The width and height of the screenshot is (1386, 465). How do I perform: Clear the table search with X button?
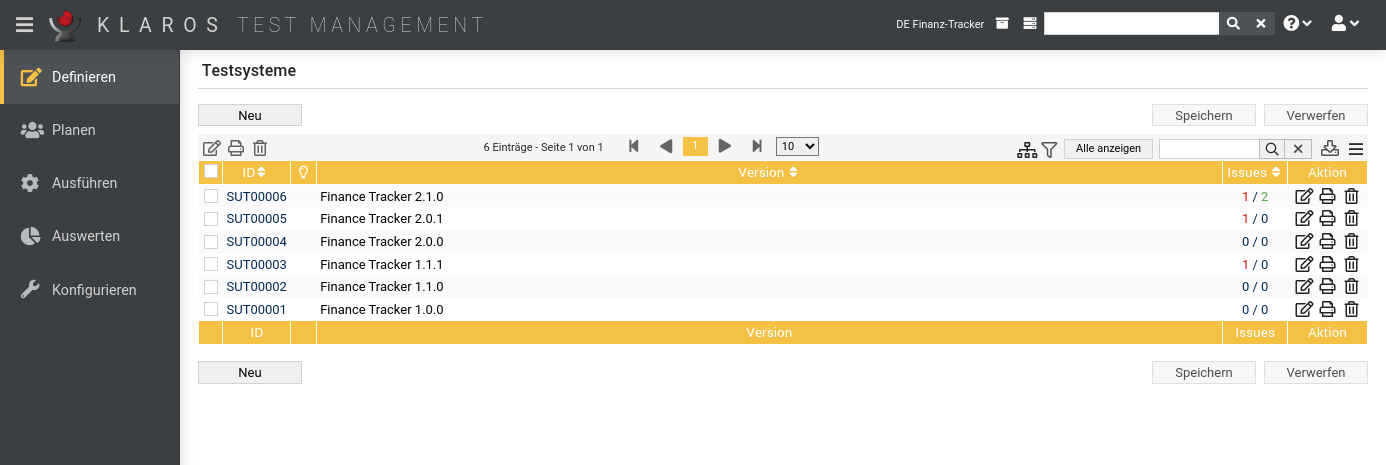[1297, 148]
